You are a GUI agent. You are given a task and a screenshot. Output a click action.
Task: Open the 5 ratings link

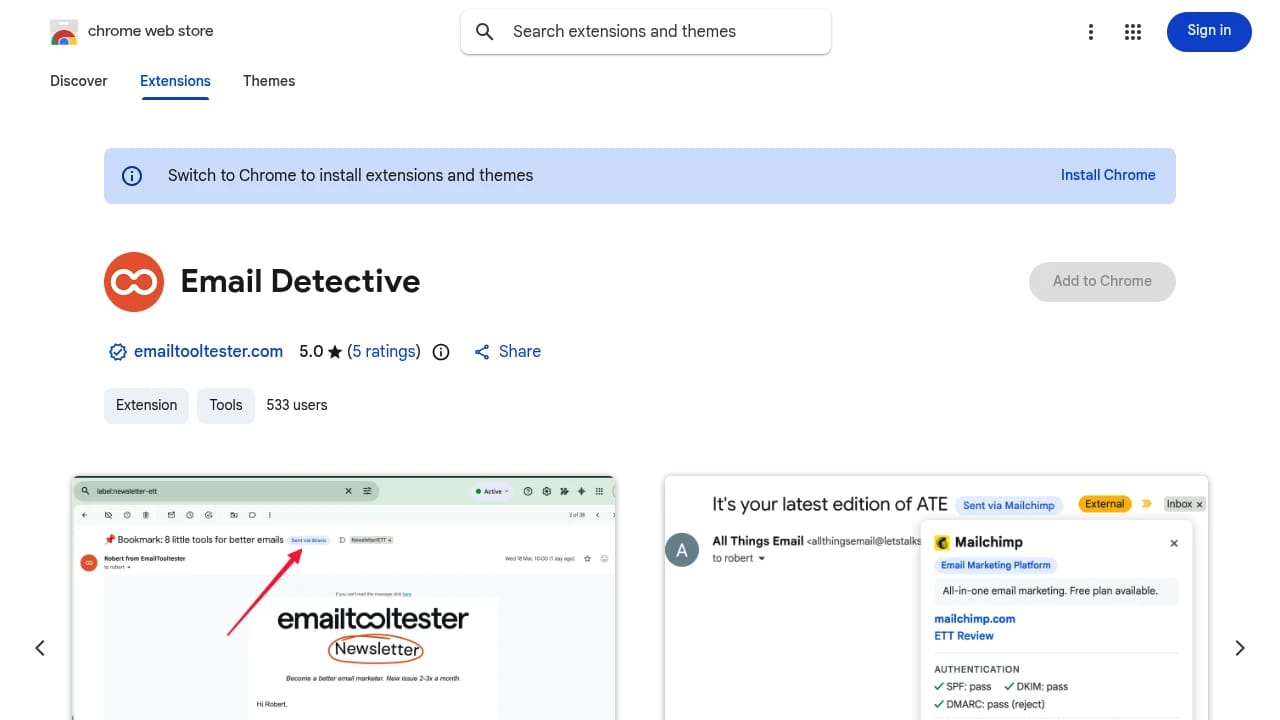[384, 352]
